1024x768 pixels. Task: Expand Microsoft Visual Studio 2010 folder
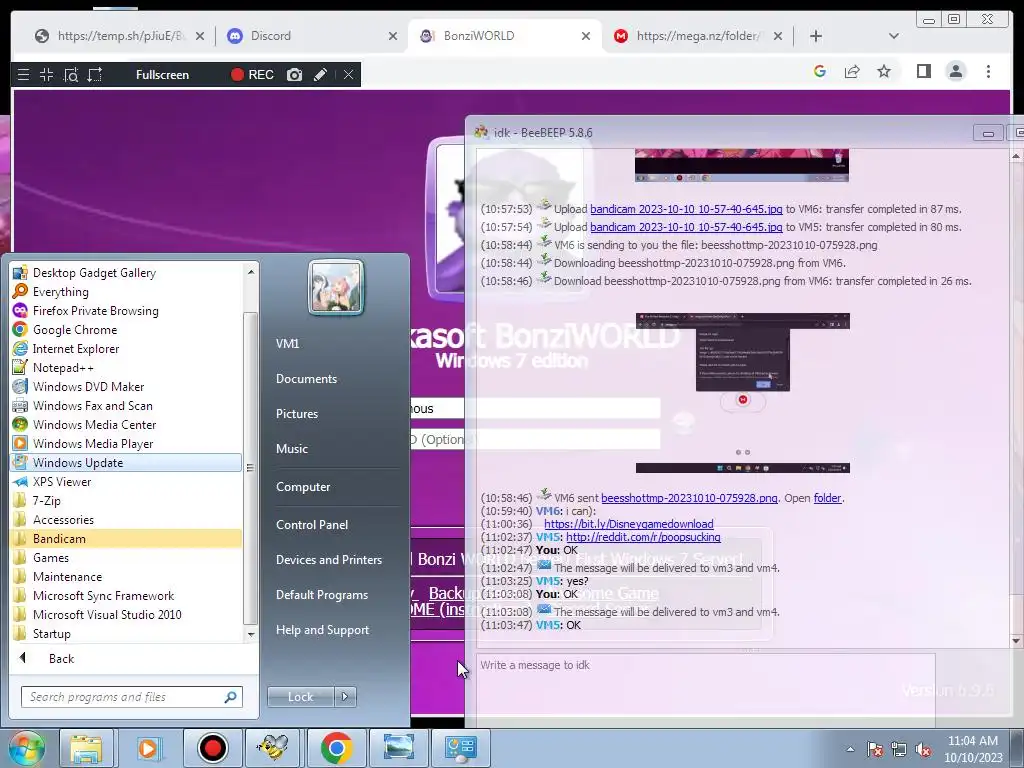point(127,614)
